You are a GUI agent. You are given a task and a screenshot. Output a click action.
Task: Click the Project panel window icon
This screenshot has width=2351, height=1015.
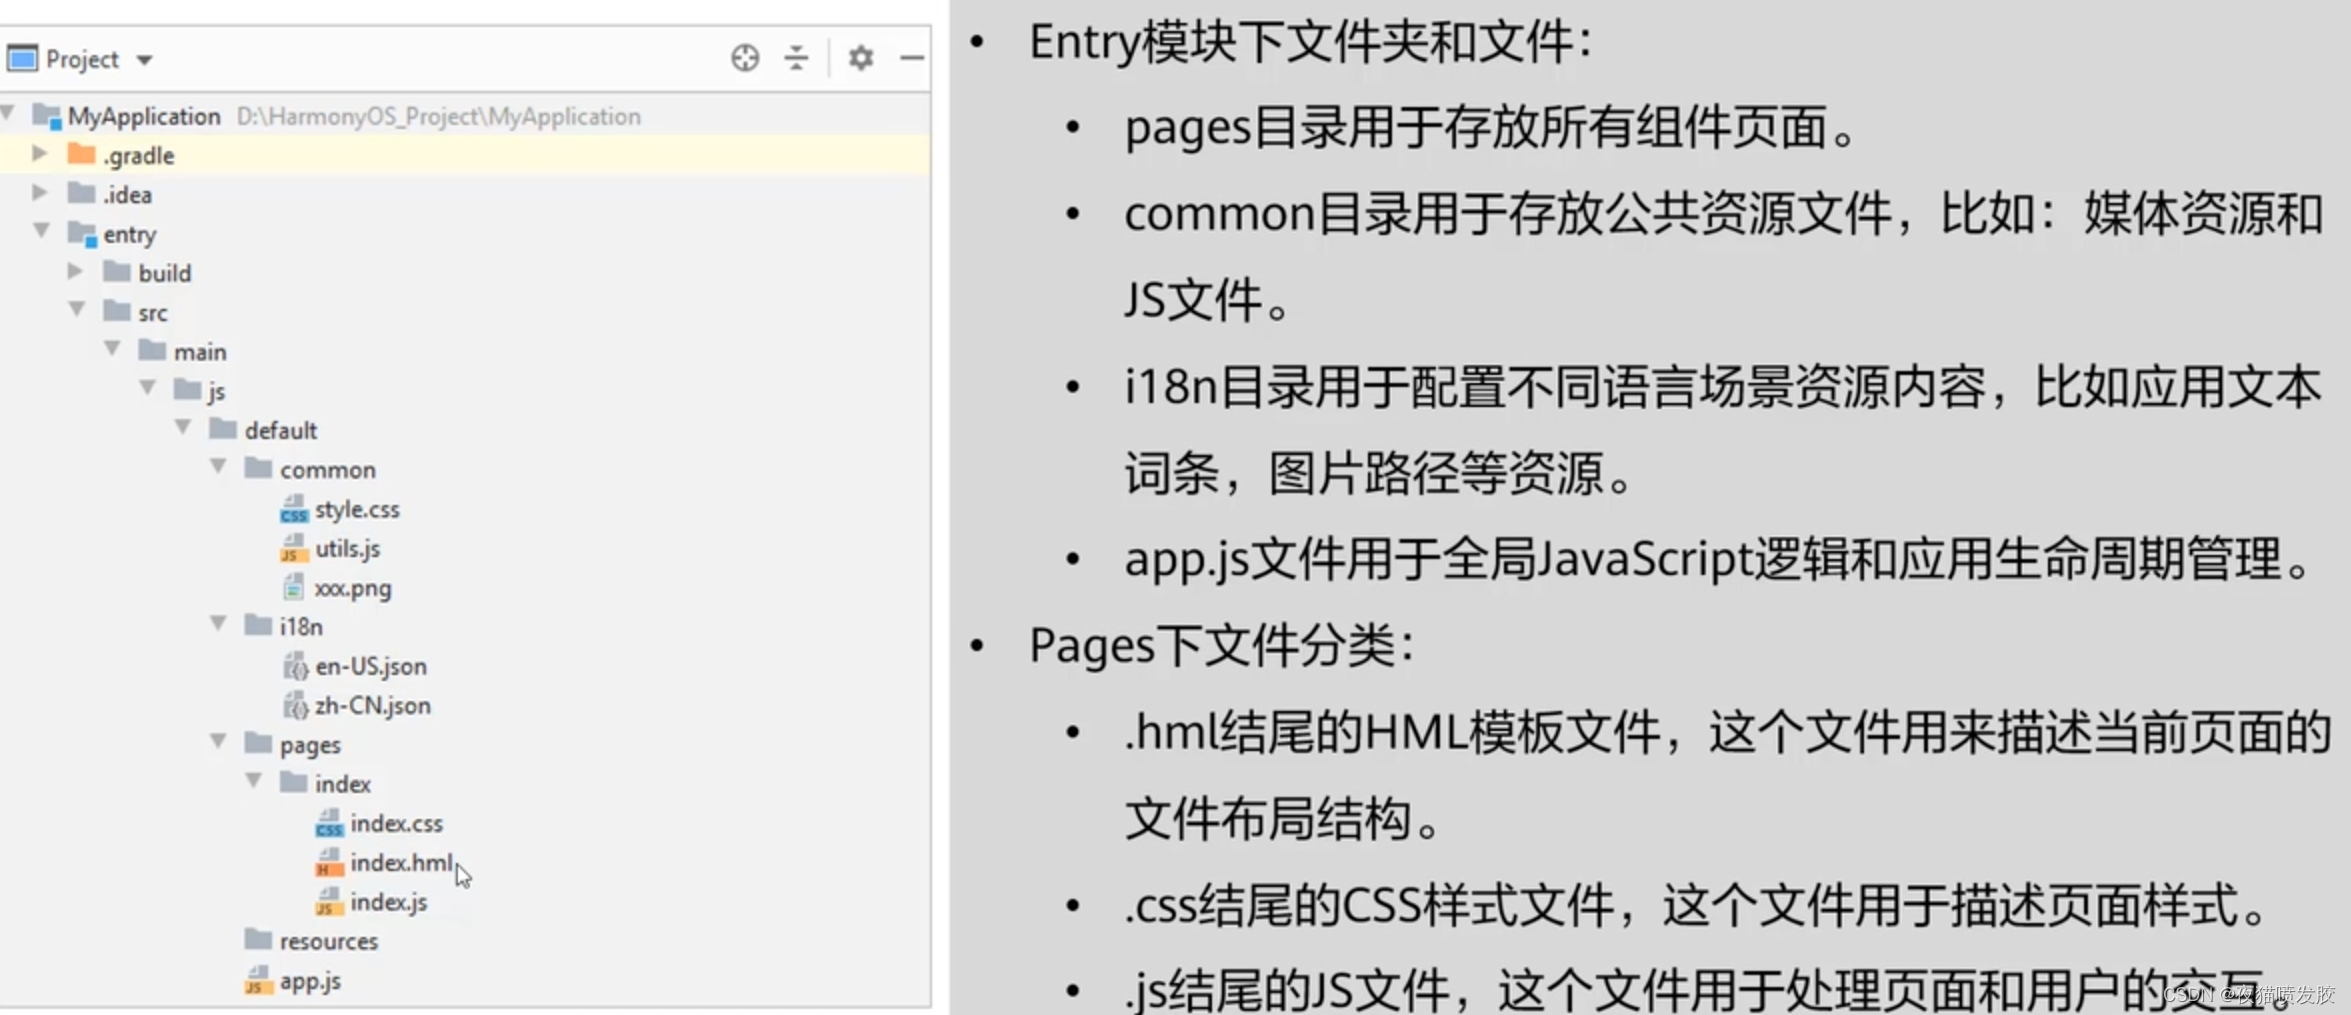pos(22,58)
